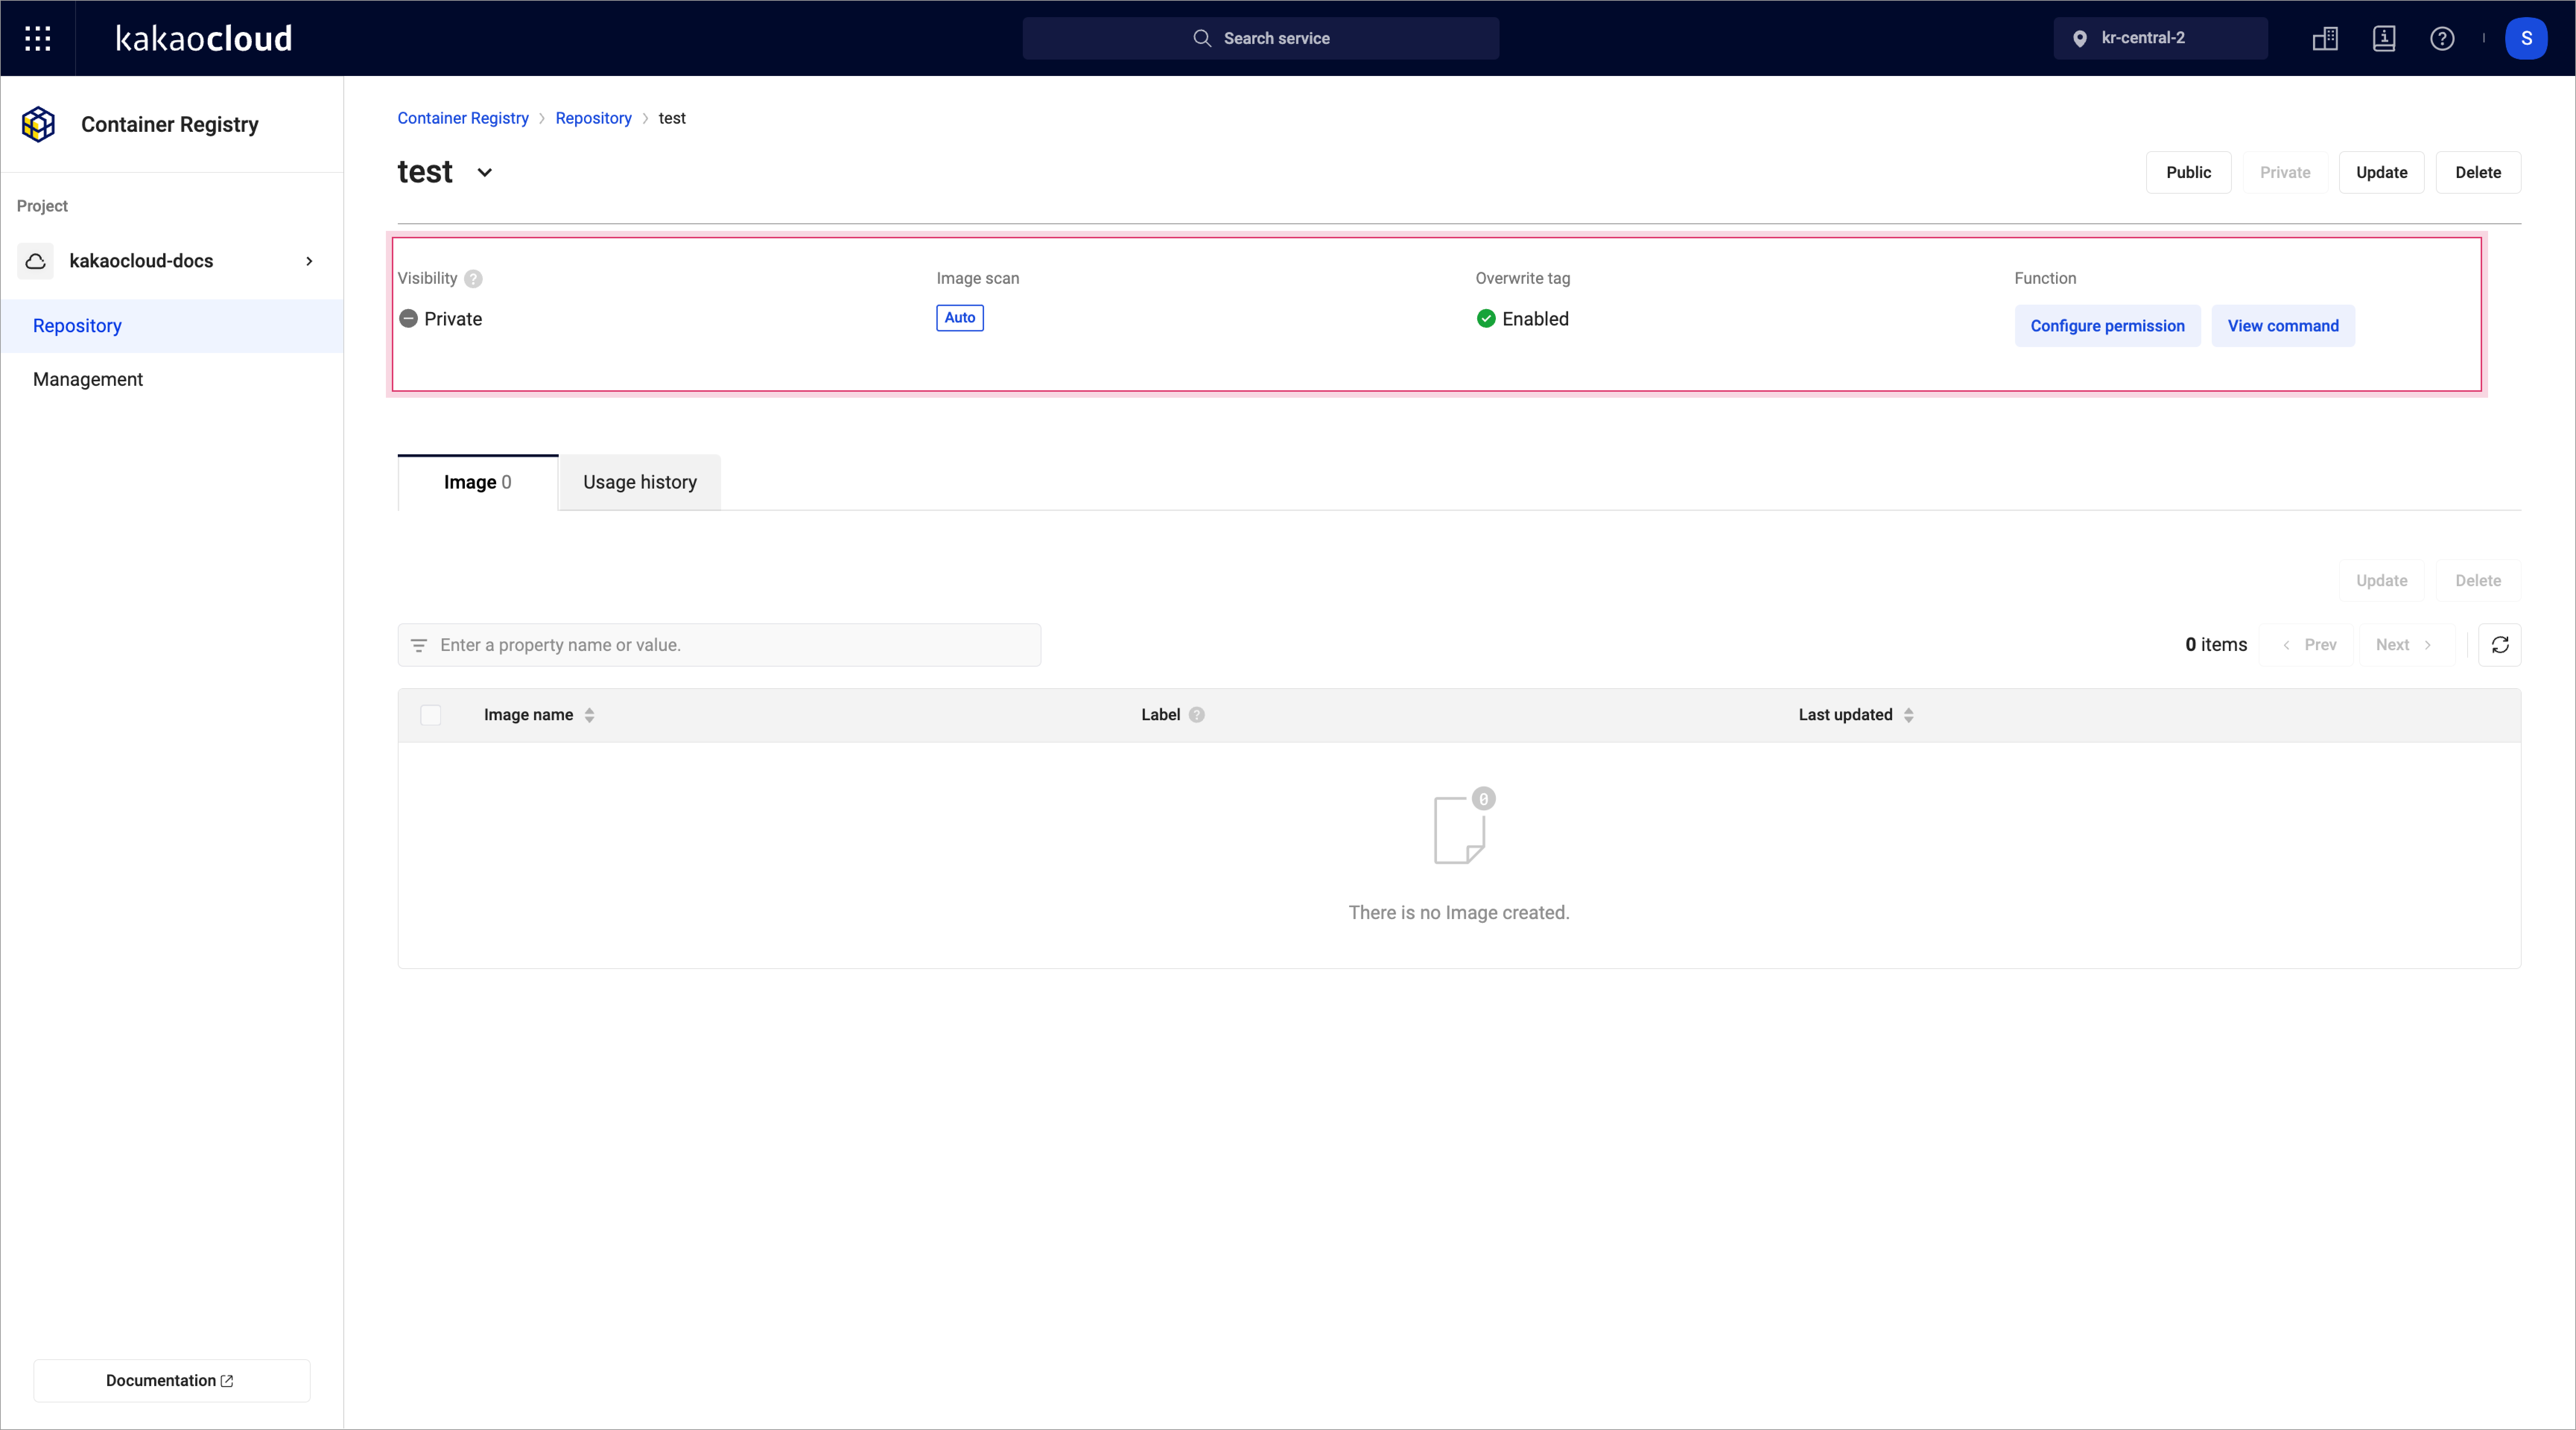Click the Private status icon
The image size is (2576, 1430).
point(408,319)
